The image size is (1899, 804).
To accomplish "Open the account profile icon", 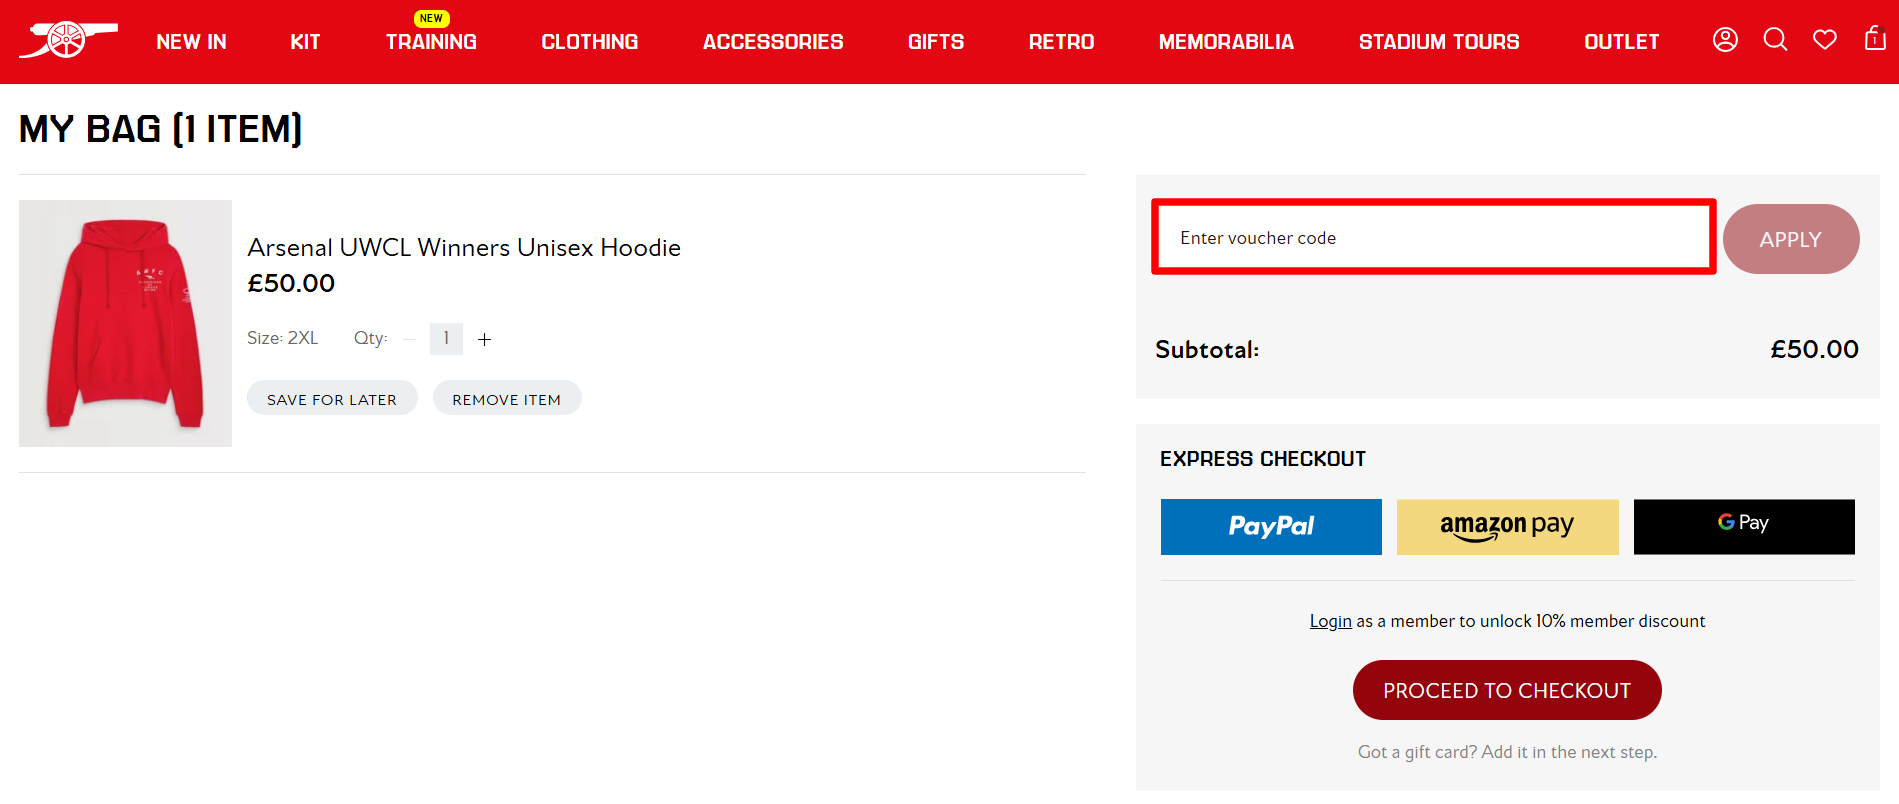I will tap(1725, 40).
